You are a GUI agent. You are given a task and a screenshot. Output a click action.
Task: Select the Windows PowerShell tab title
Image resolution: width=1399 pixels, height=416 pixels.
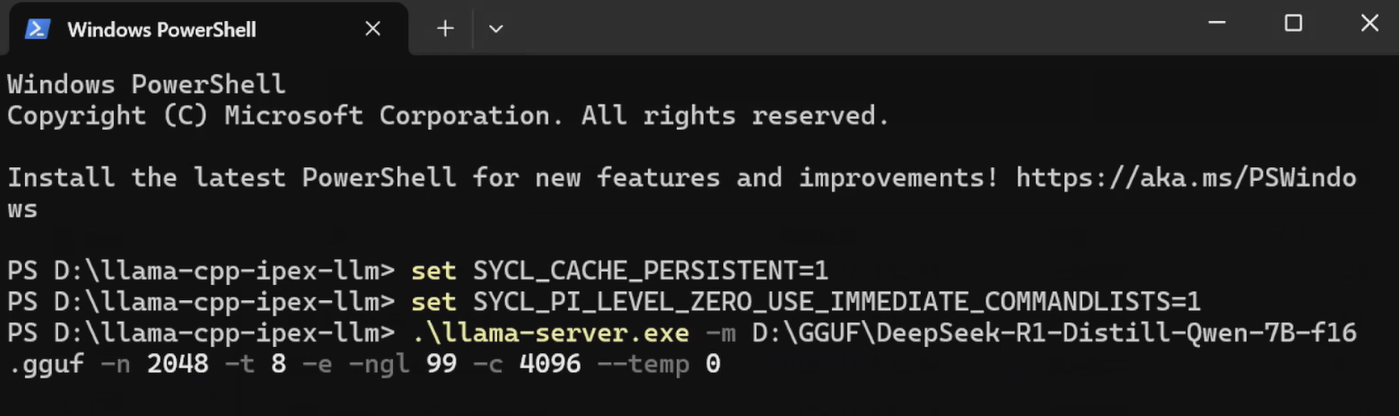point(161,29)
